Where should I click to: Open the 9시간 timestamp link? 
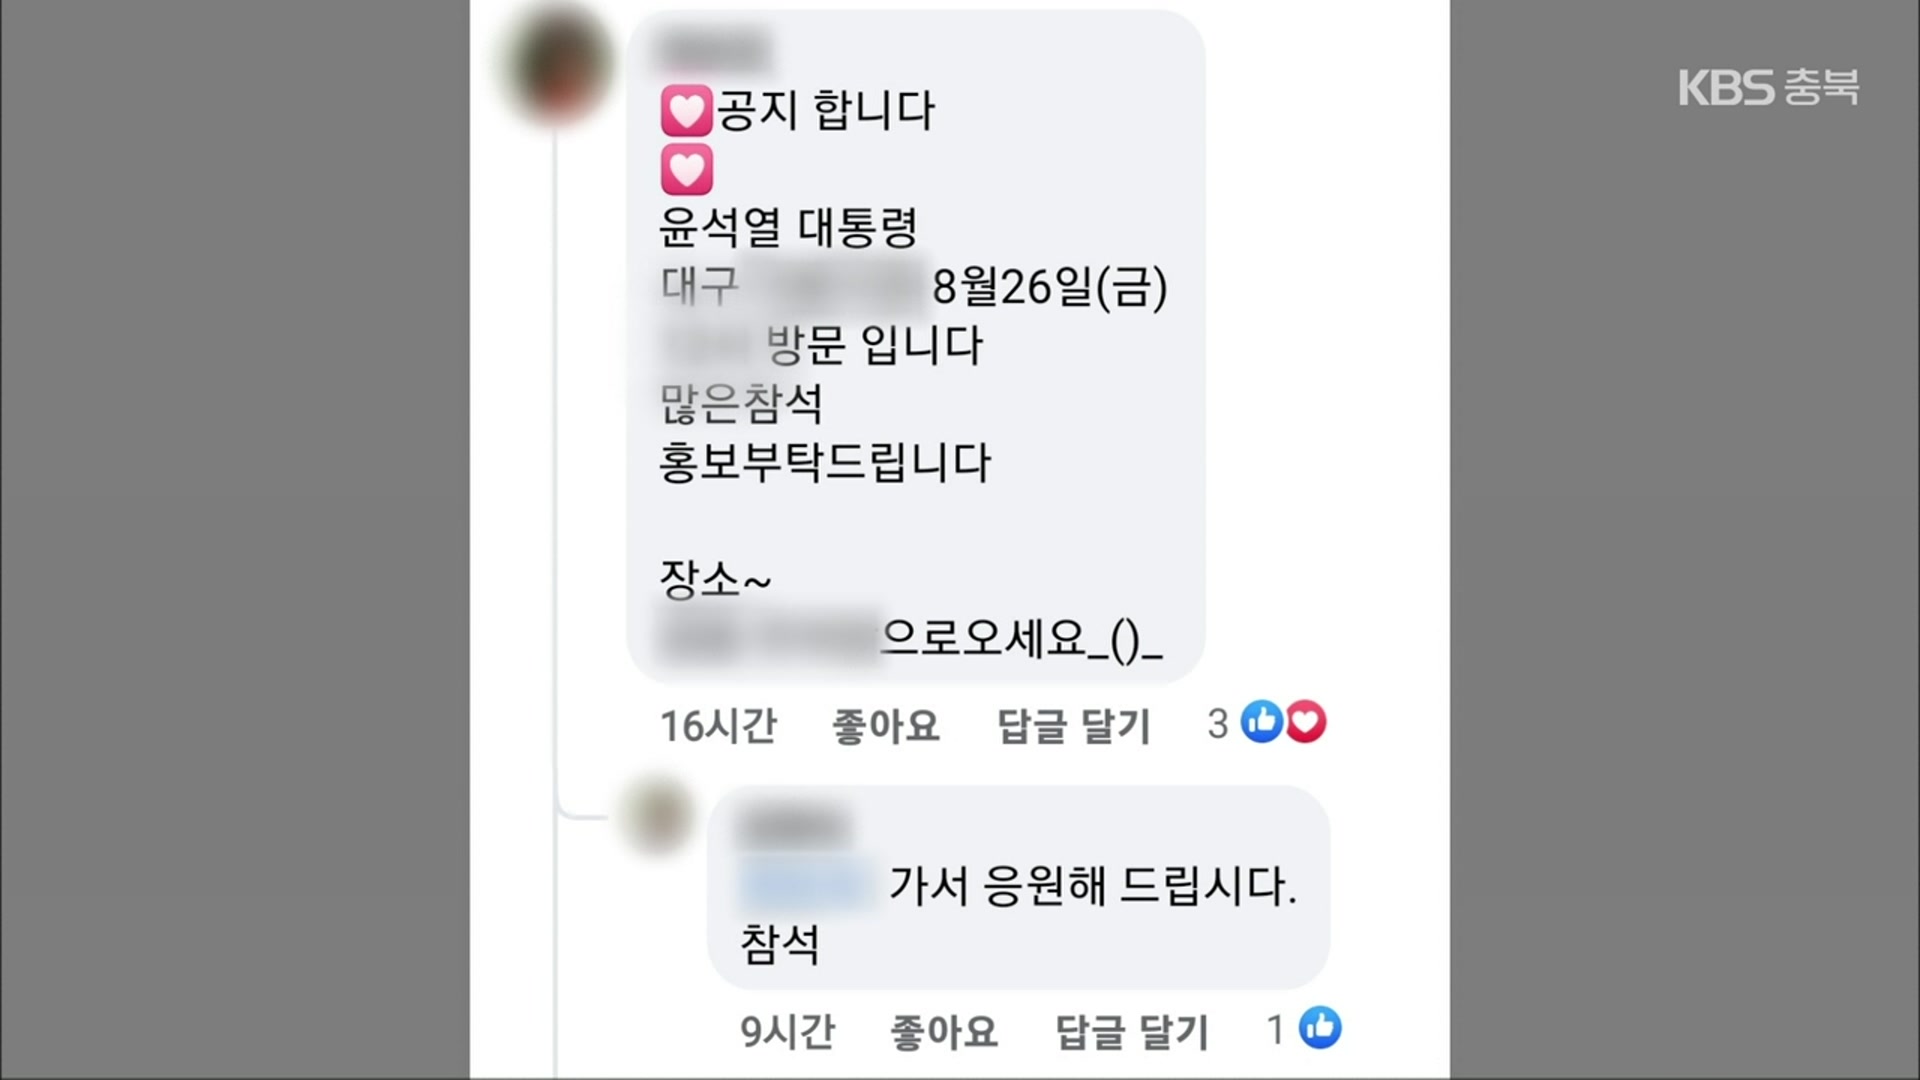coord(787,1031)
